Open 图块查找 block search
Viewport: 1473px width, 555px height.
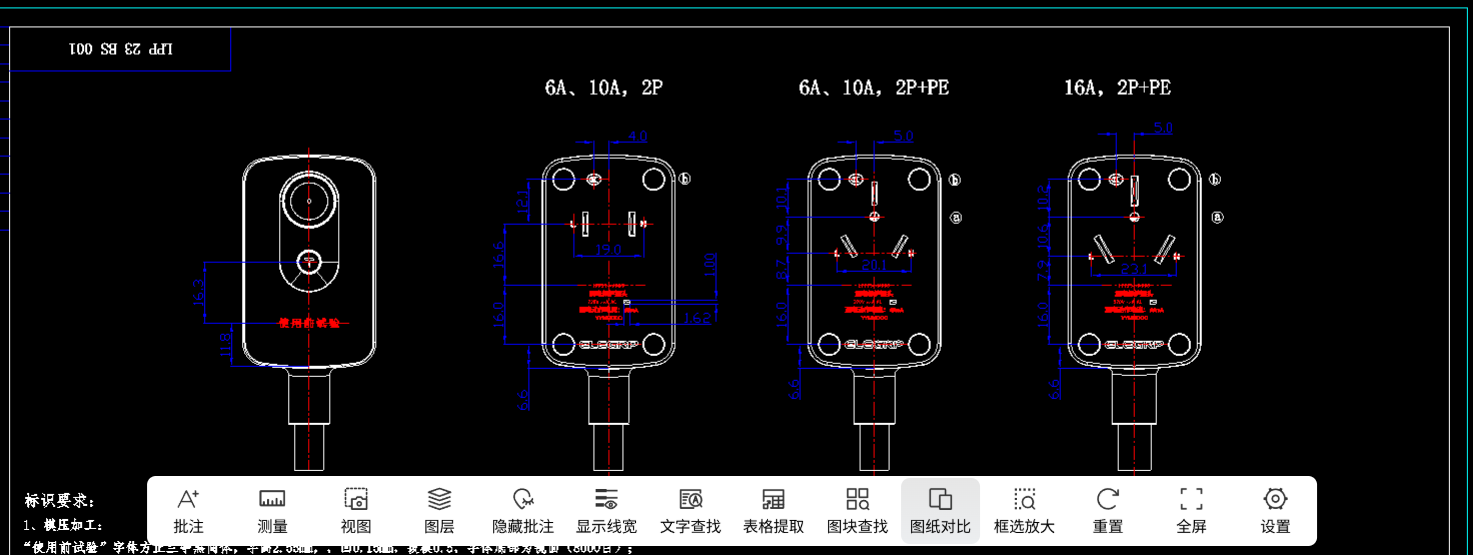tap(857, 510)
